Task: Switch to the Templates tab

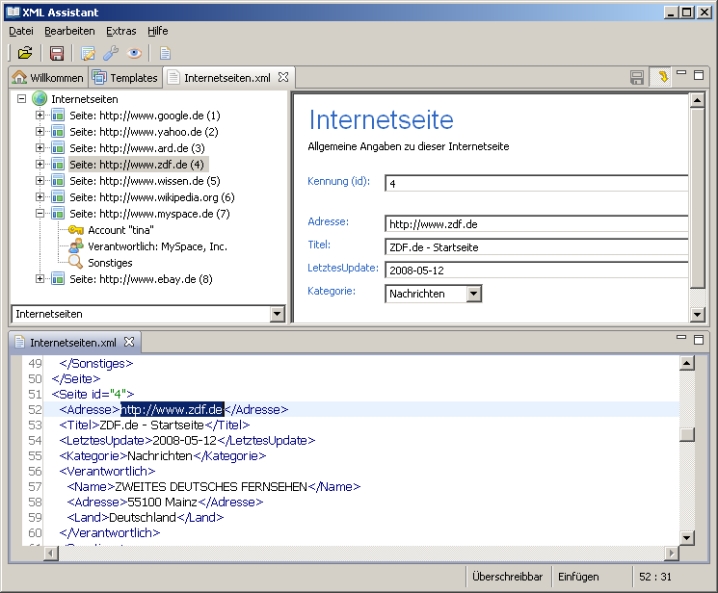Action: [x=125, y=77]
